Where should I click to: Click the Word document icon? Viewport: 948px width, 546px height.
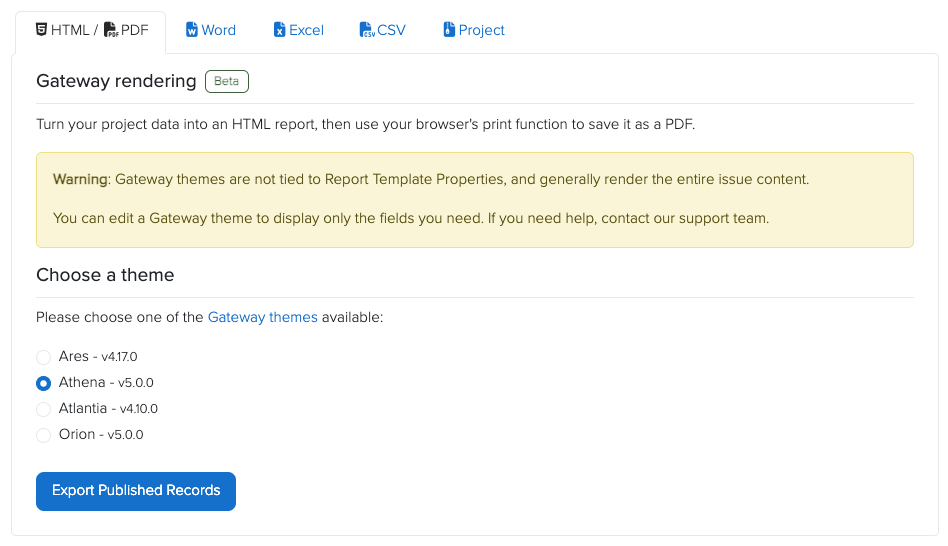tap(192, 30)
